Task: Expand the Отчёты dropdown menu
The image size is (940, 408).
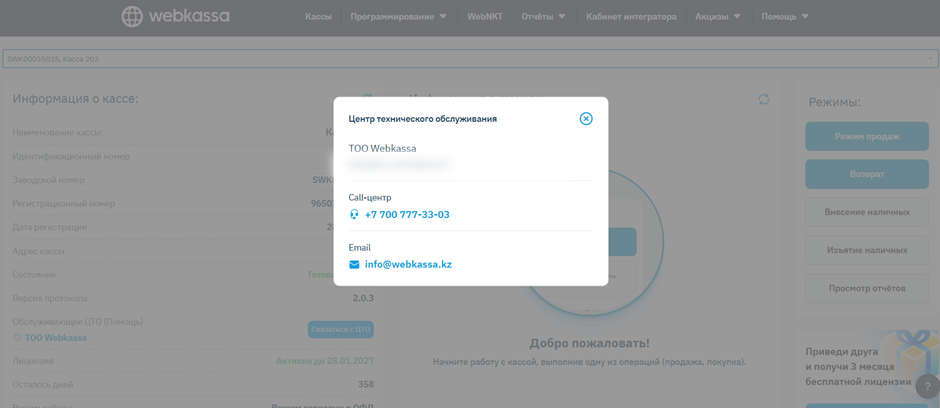Action: [x=543, y=17]
